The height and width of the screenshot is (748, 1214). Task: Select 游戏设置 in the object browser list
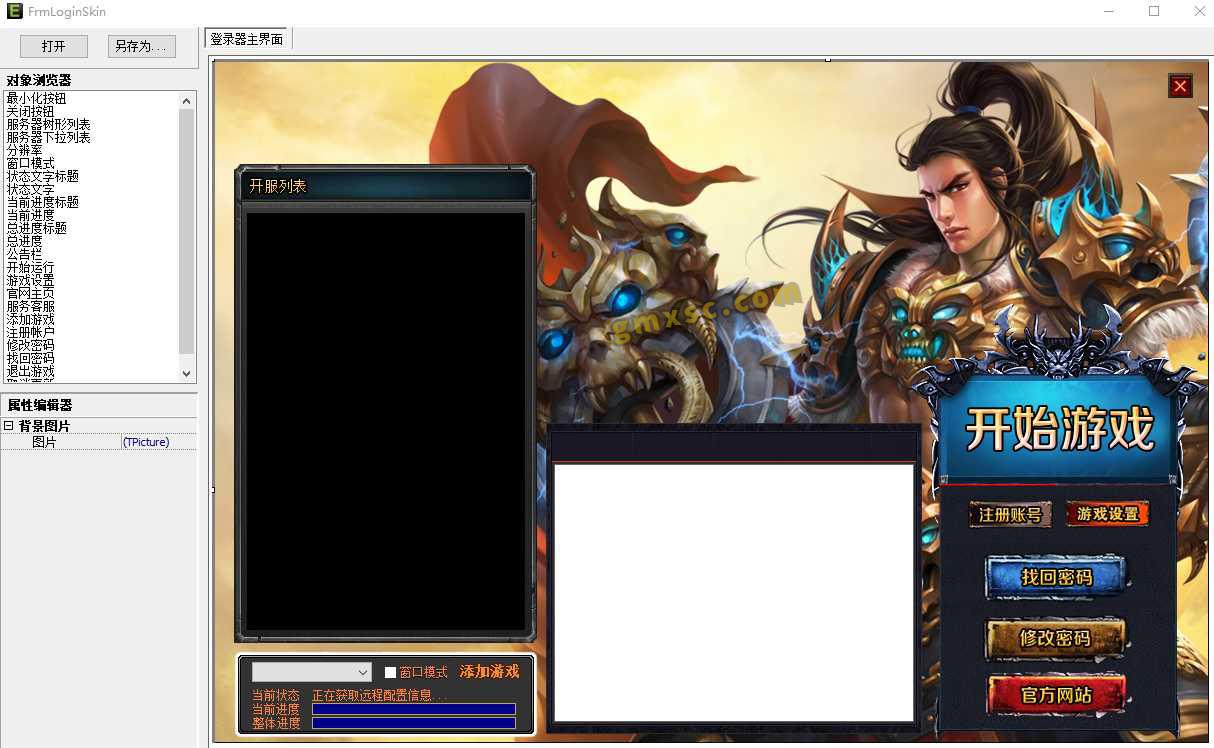coord(30,280)
